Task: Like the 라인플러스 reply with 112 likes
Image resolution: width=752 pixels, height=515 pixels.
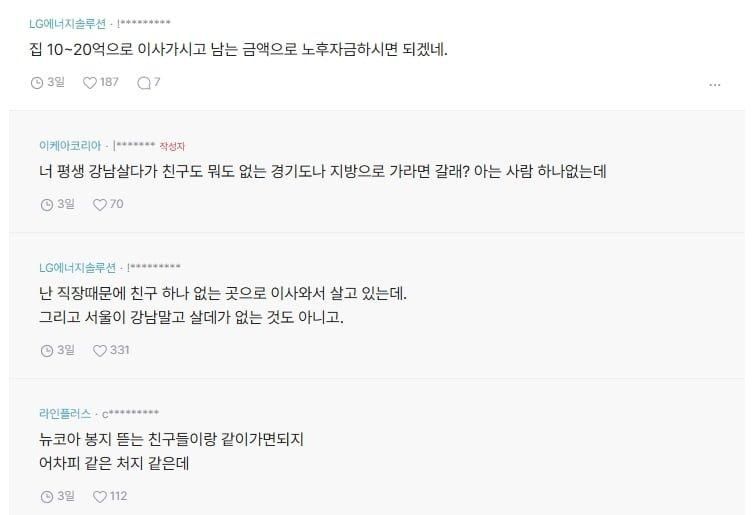Action: pos(100,496)
